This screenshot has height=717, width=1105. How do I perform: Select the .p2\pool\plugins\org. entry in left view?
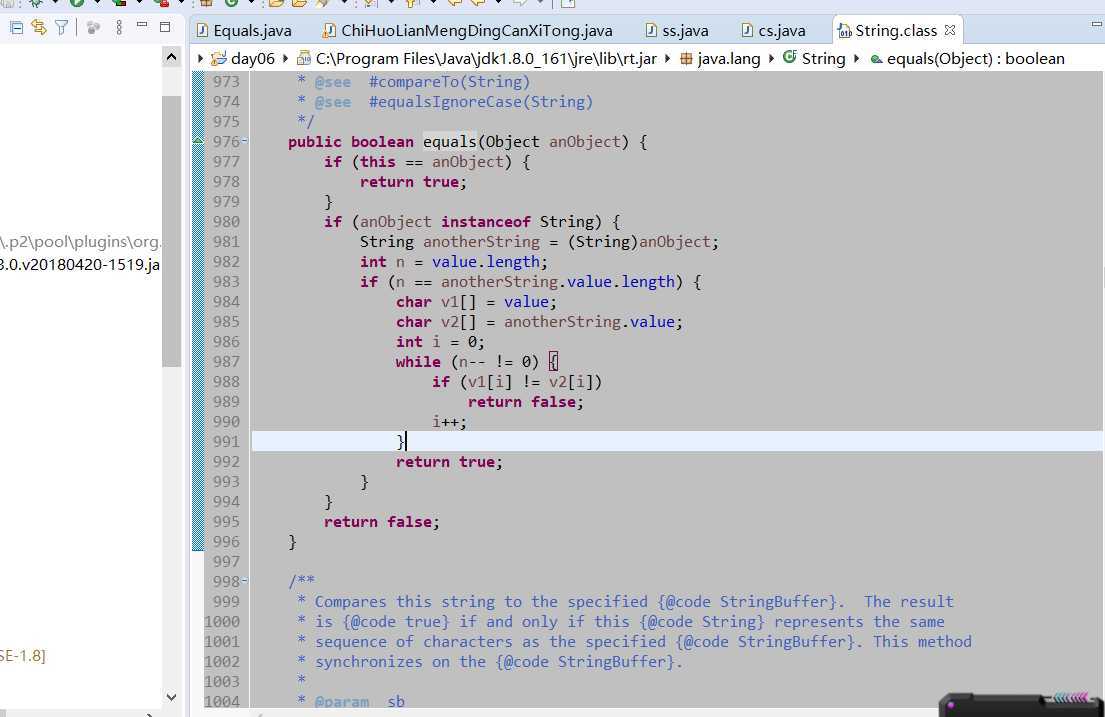point(80,242)
